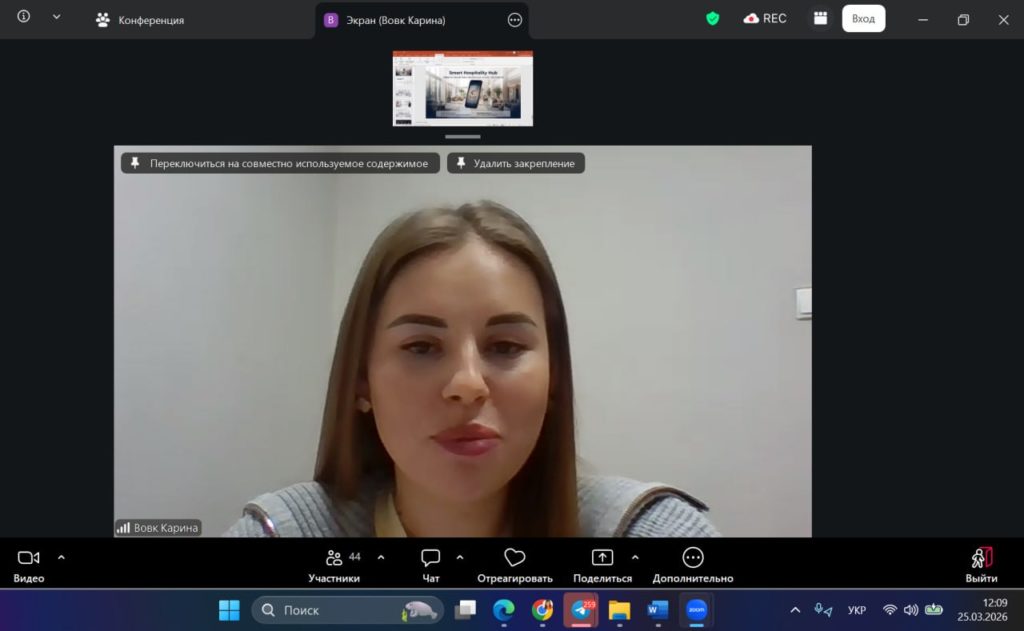Click the shared screen presentation thumbnail
This screenshot has height=631, width=1024.
[x=462, y=89]
